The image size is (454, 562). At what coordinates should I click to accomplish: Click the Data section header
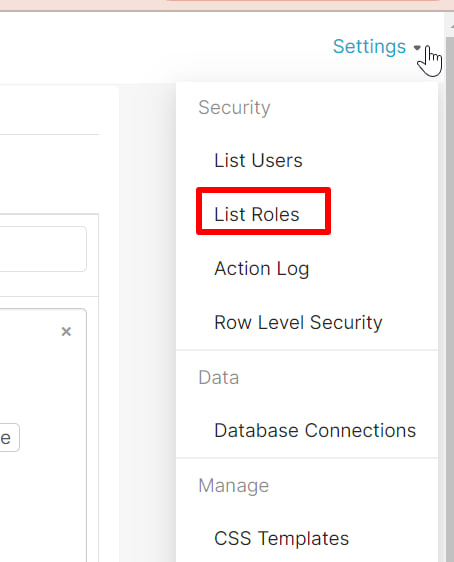219,377
